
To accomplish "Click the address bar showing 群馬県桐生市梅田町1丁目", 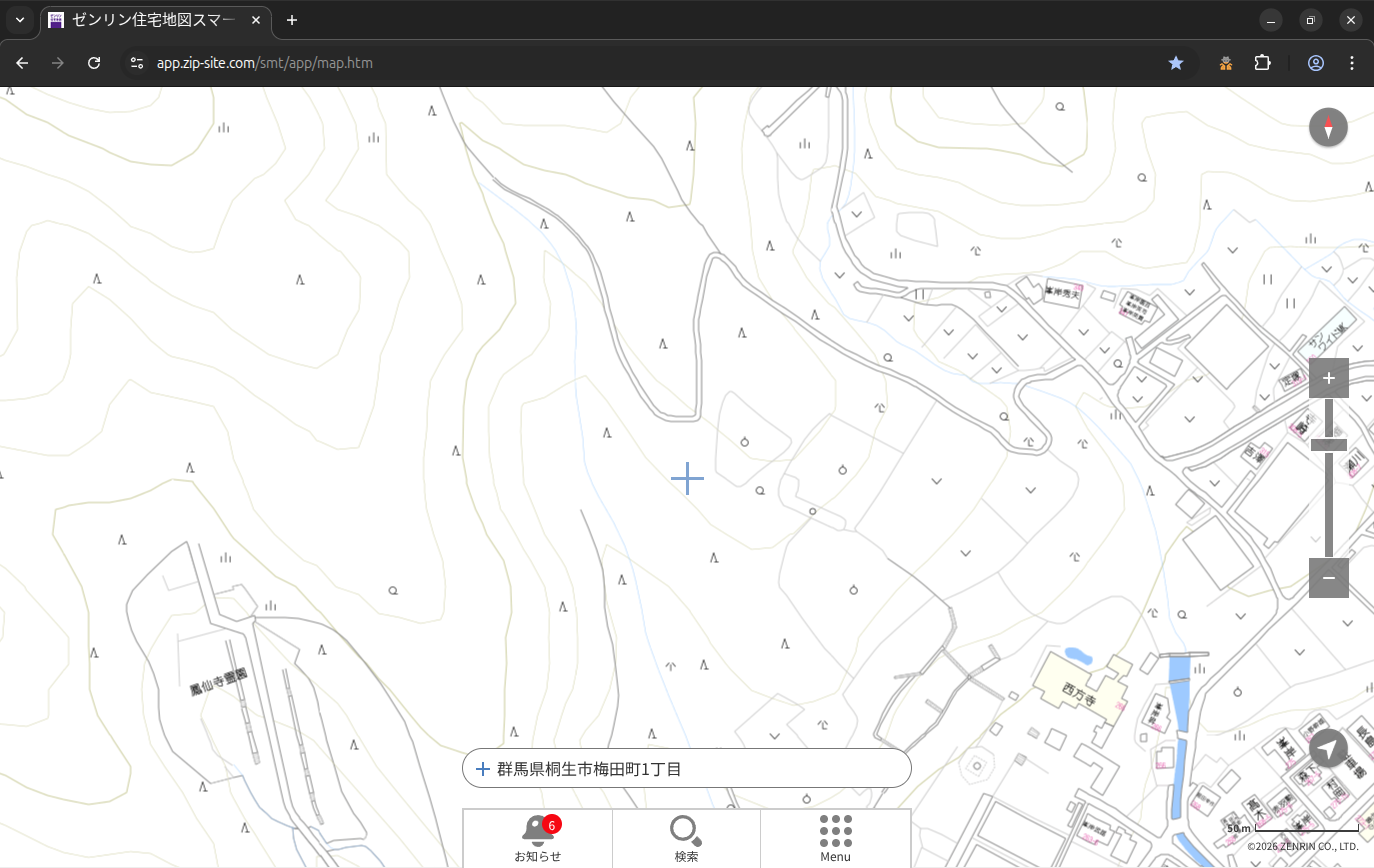I will pyautogui.click(x=686, y=769).
